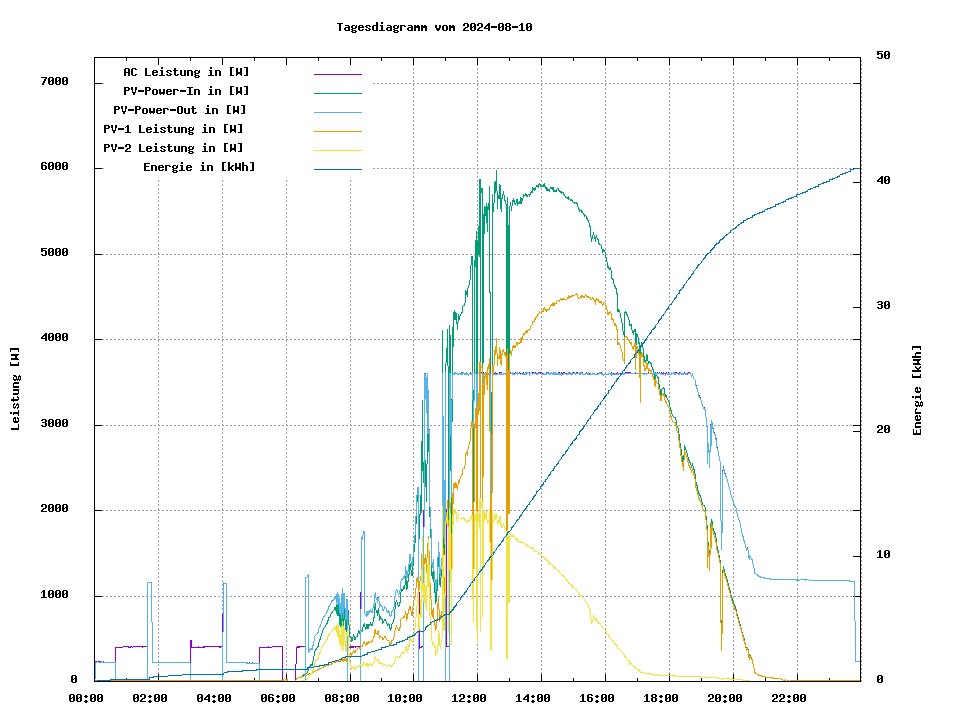Screen dimensions: 960x720
Task: Click the light blue PV-Power-Out legend line sample
Action: click(x=337, y=111)
